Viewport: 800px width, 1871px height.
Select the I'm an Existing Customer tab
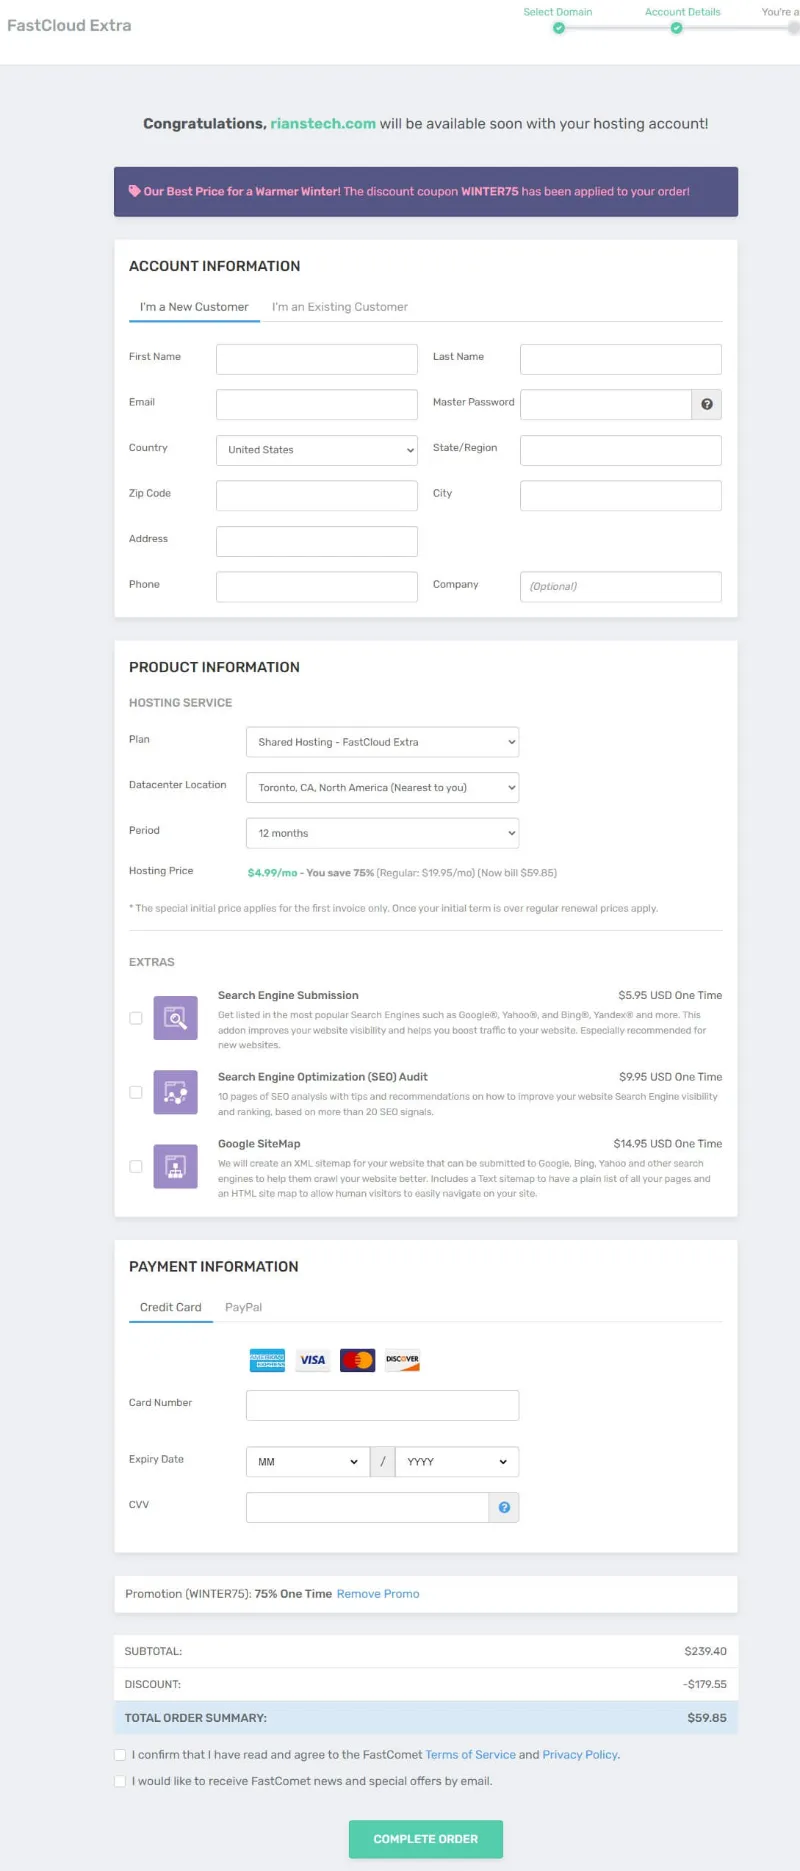click(340, 307)
